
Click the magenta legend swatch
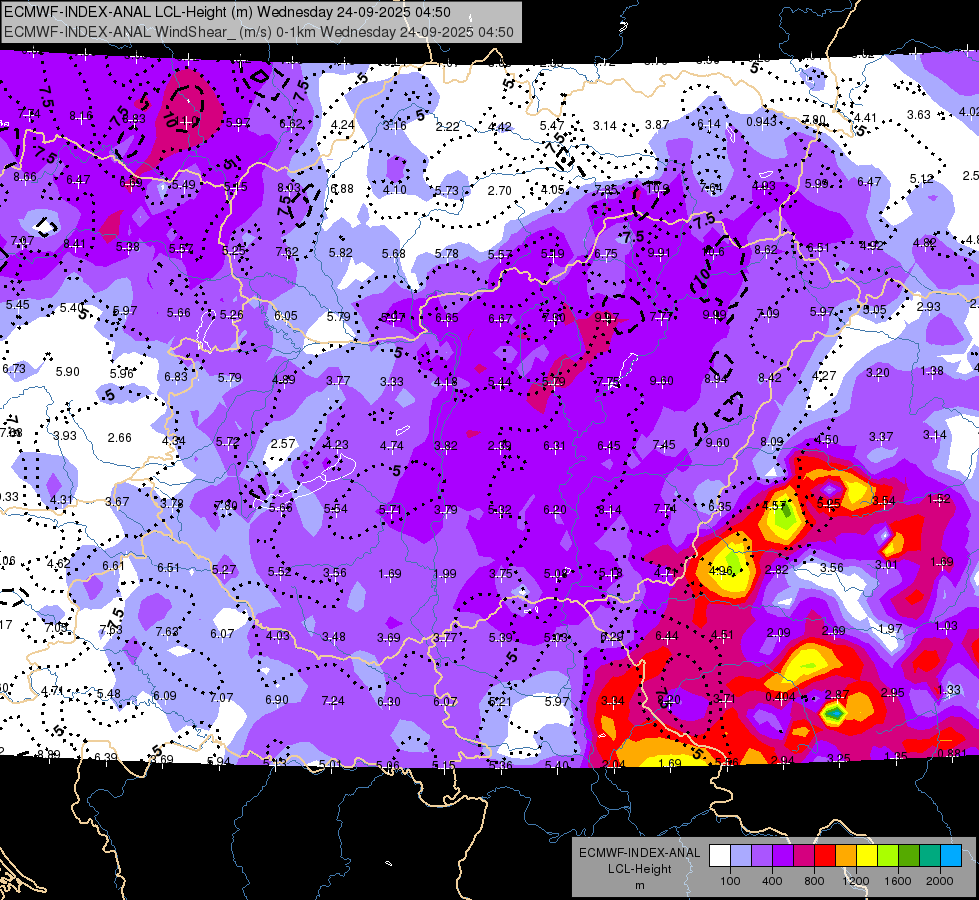pyautogui.click(x=804, y=856)
